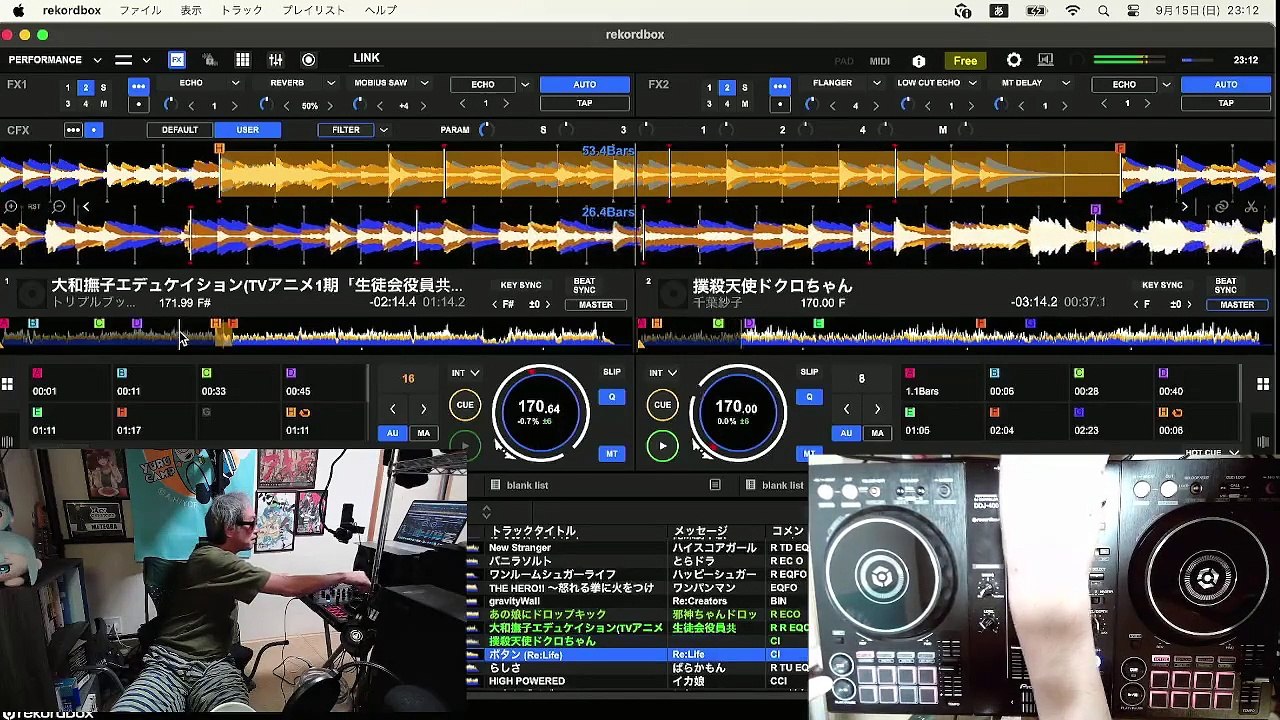1280x720 pixels.
Task: Toggle deck 1 master tempo MT button
Action: [x=612, y=454]
